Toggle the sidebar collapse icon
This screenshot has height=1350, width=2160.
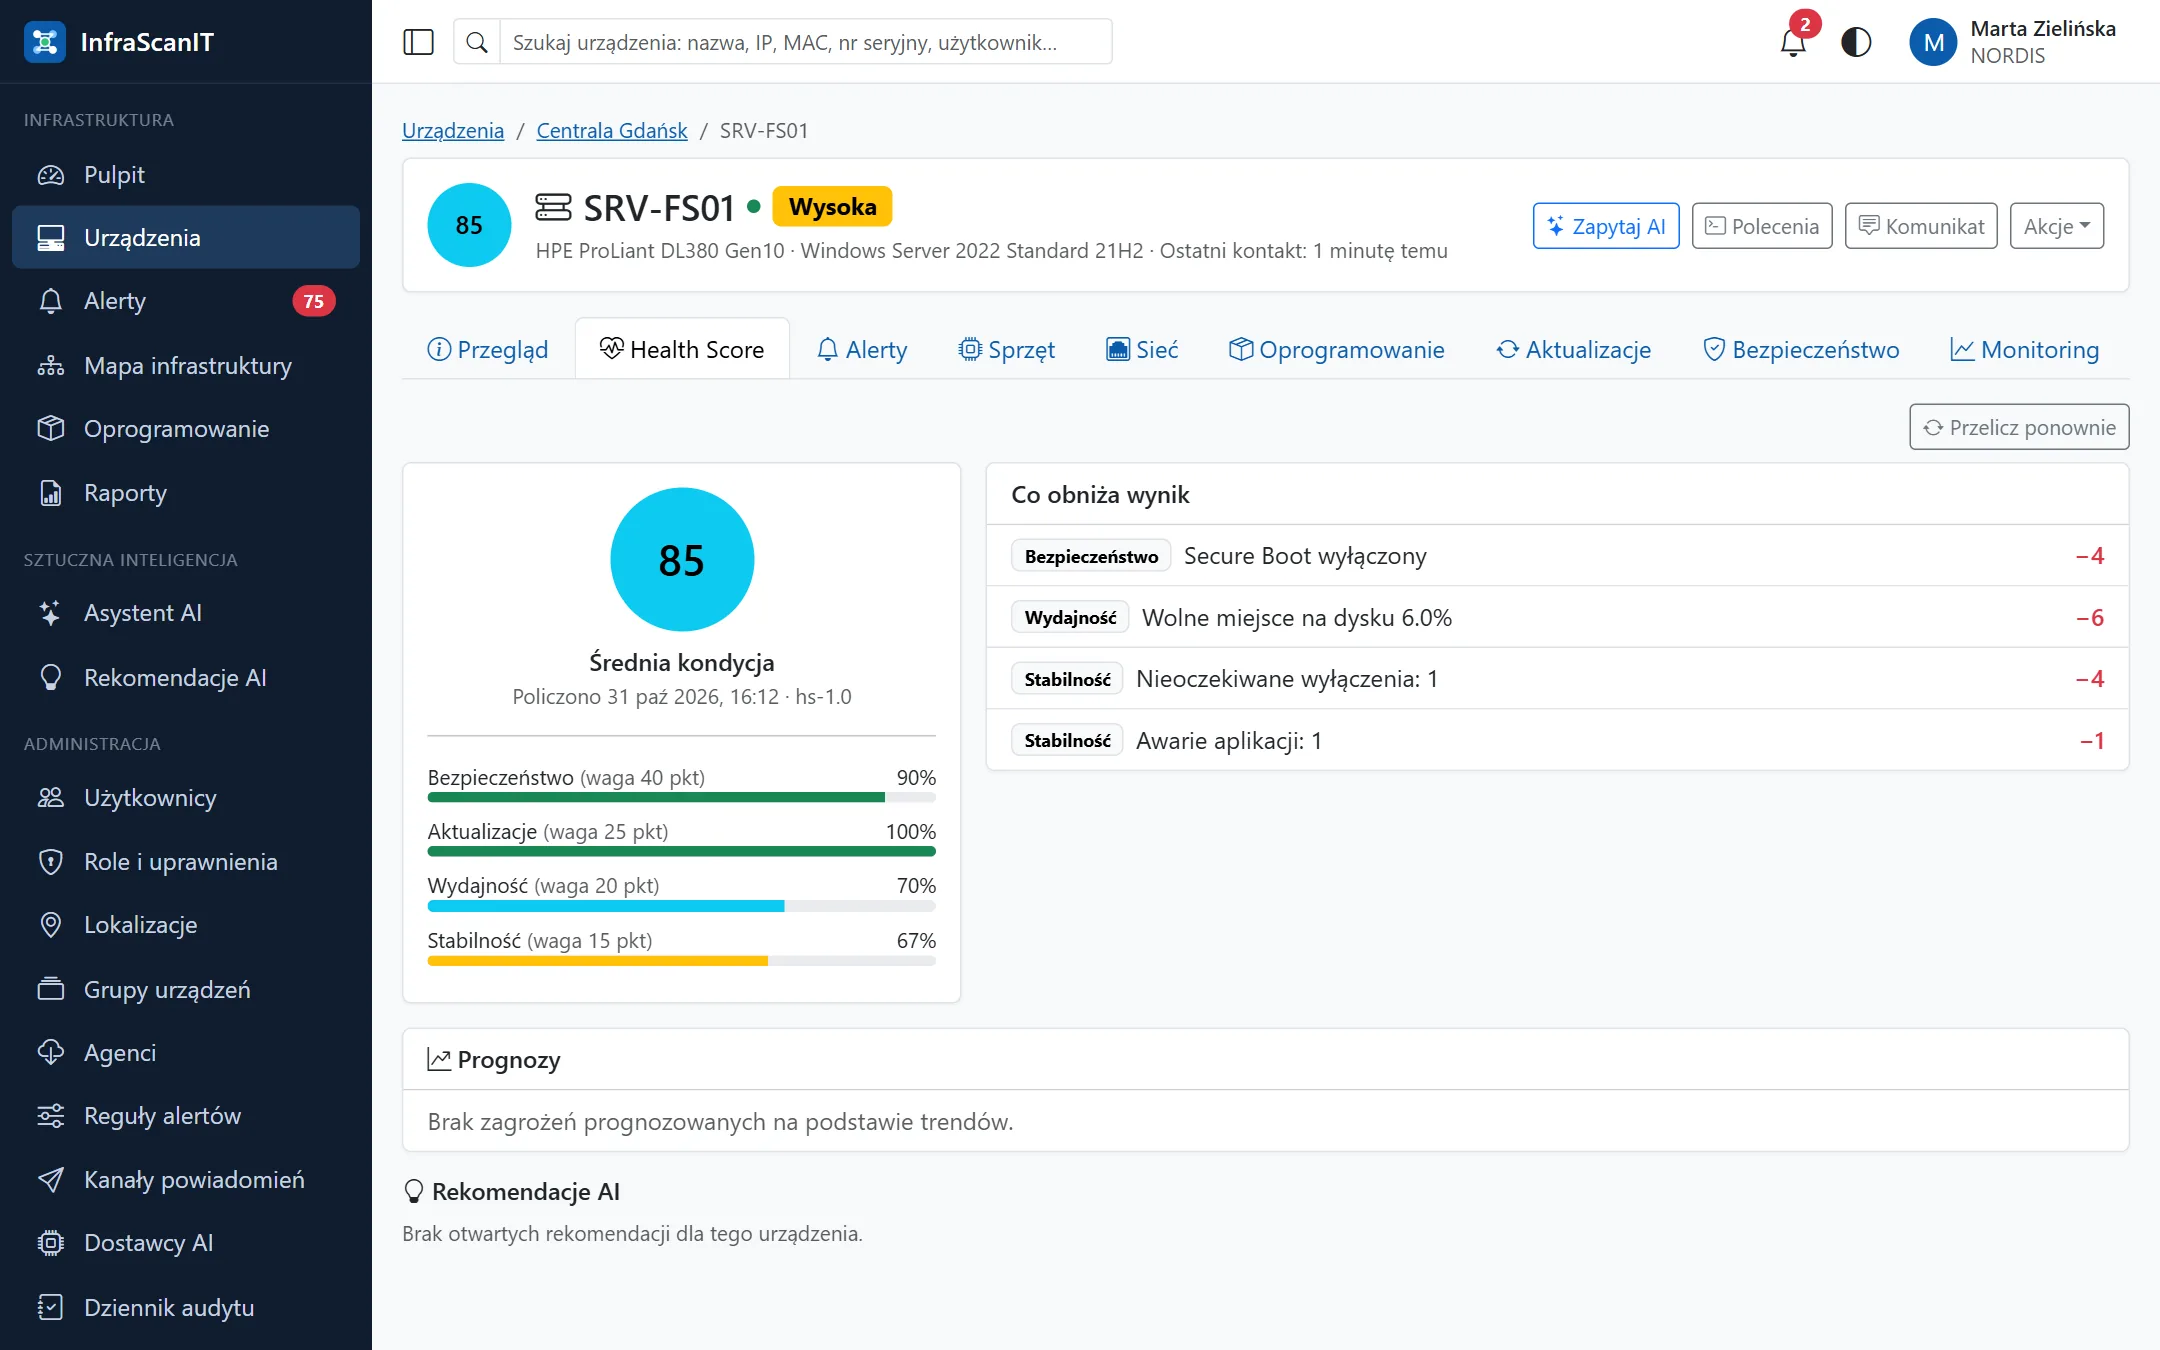[418, 42]
